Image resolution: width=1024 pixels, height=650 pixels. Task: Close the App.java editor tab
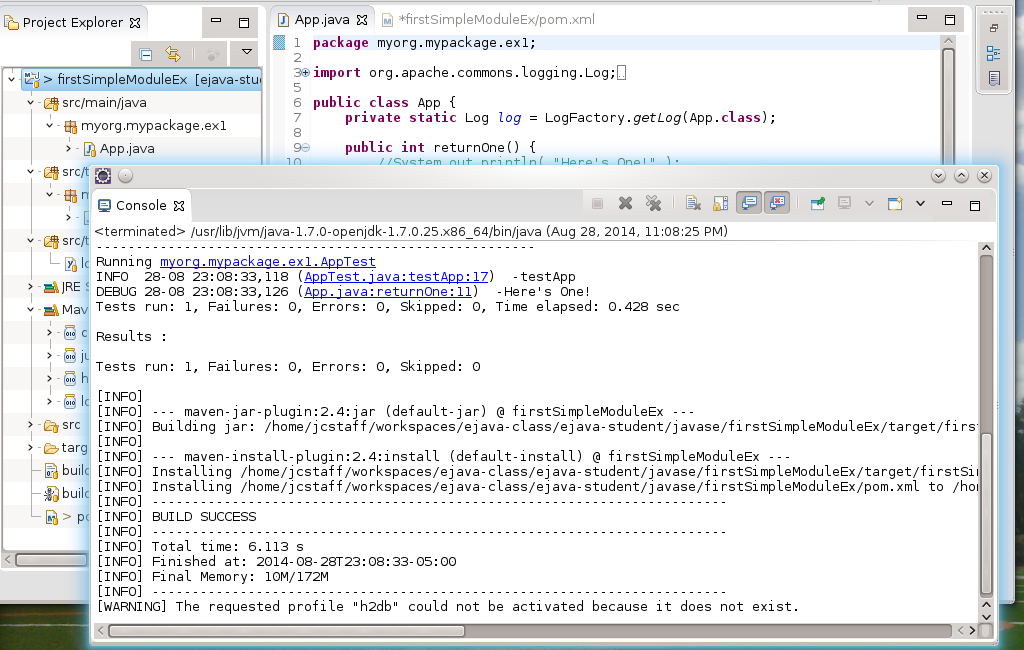362,20
